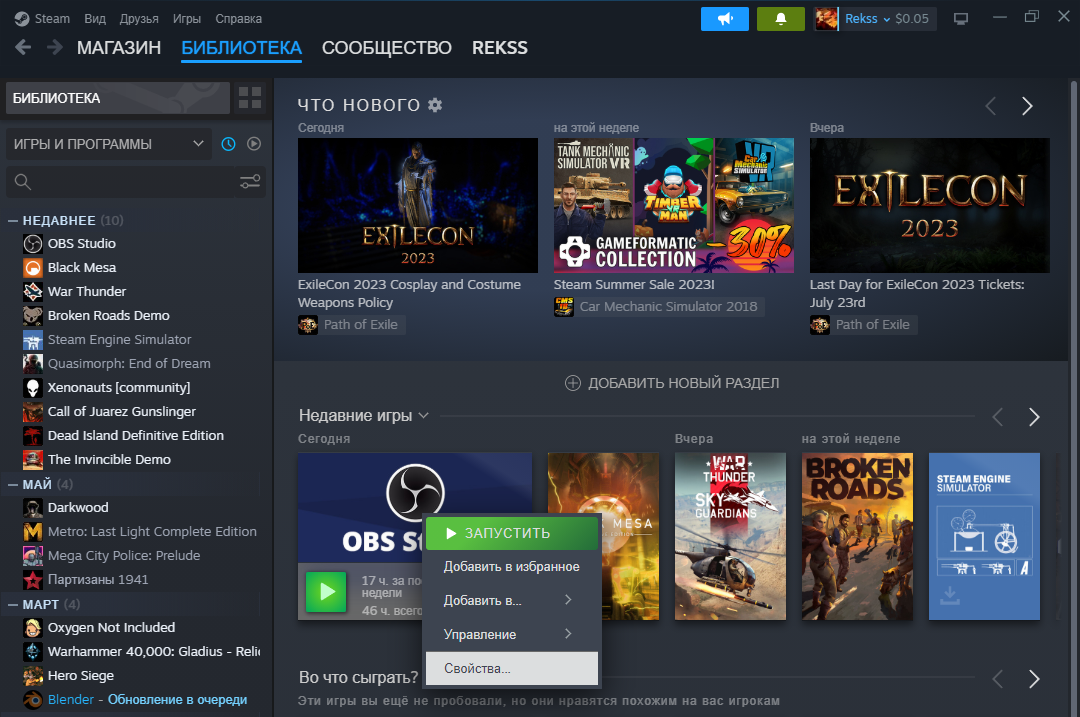Click the Blender icon in the list
The height and width of the screenshot is (717, 1080).
[x=32, y=700]
